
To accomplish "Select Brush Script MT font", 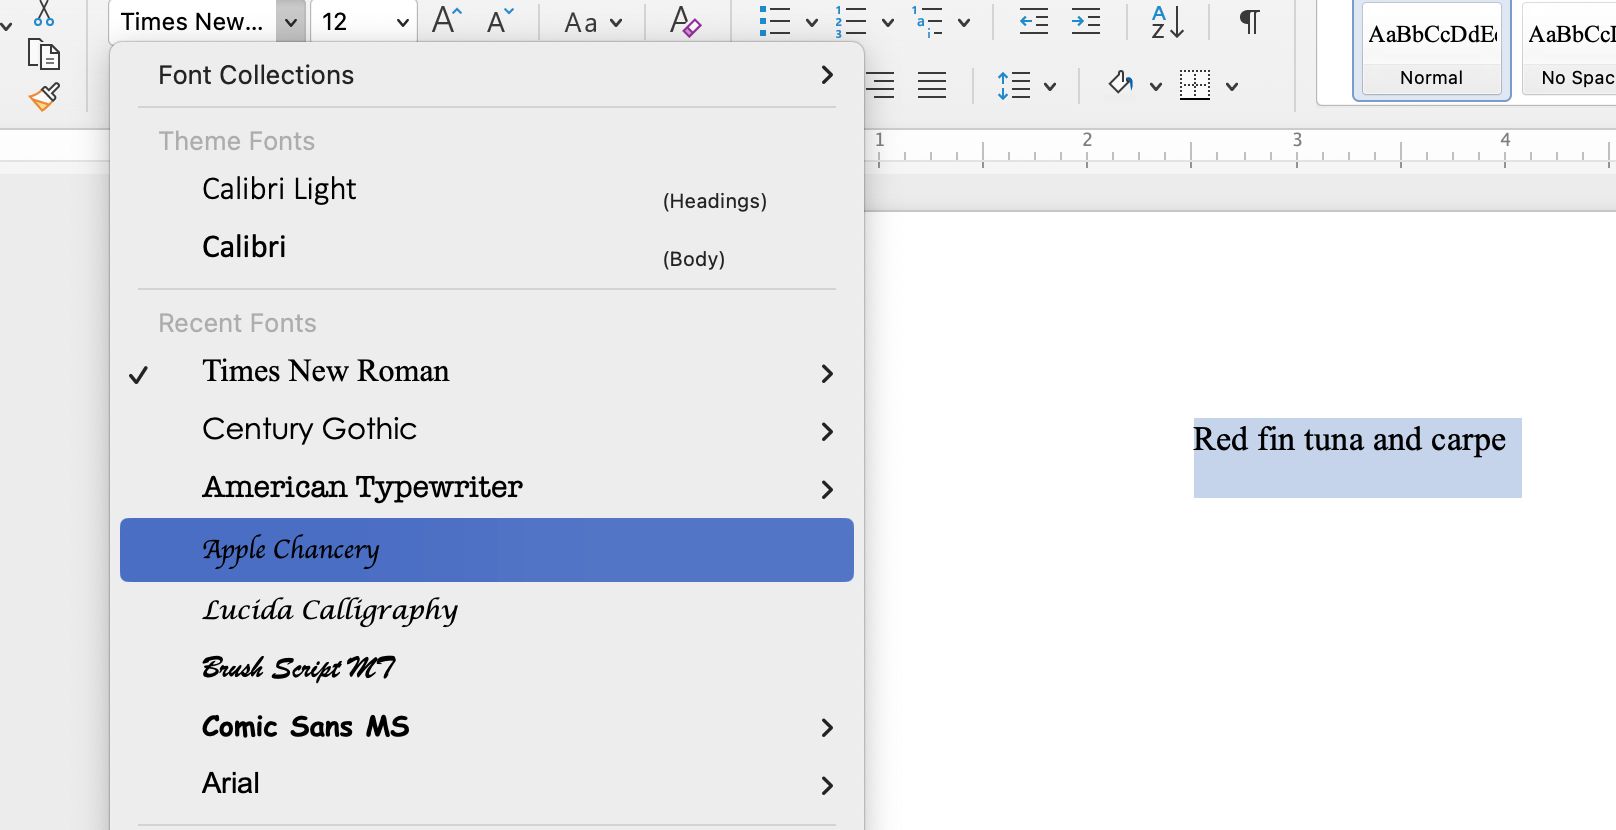I will 487,668.
